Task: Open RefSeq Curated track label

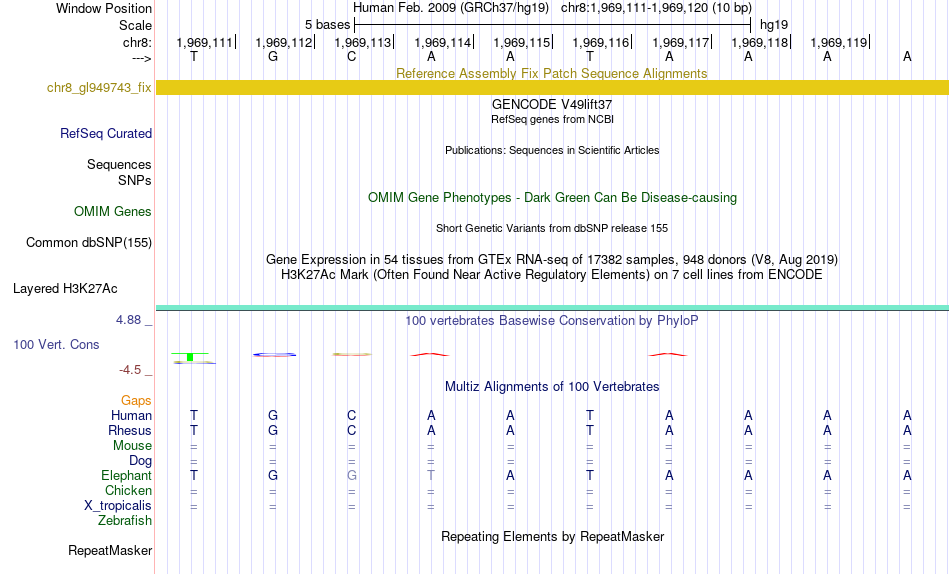Action: [106, 133]
